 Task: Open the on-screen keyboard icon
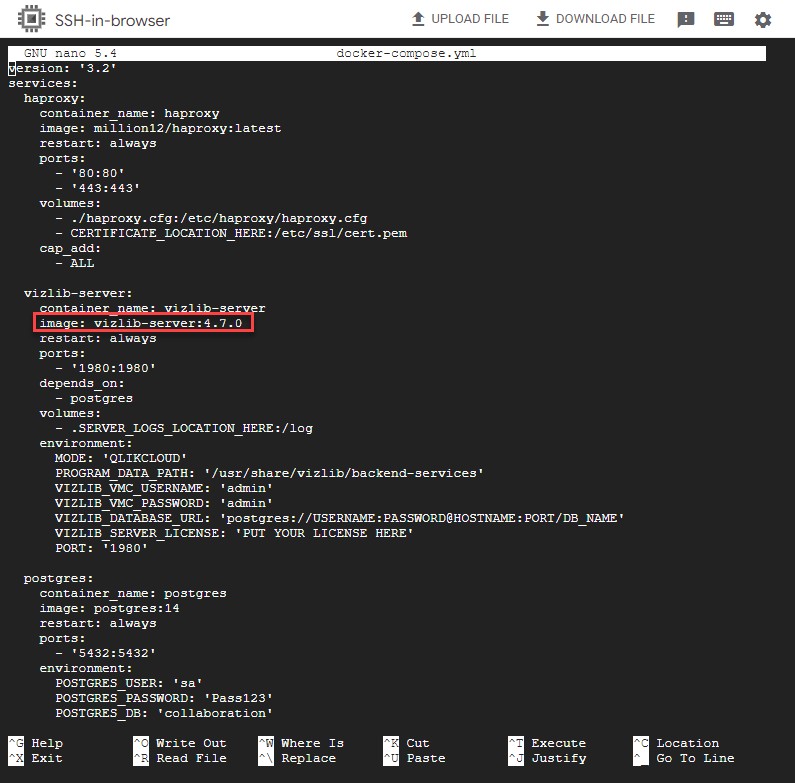724,19
